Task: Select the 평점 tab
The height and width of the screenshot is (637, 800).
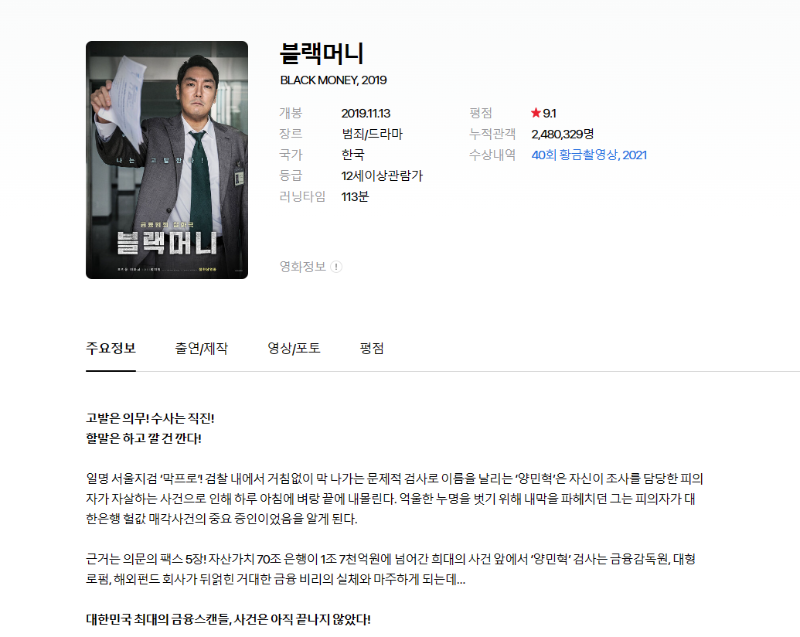Action: pos(372,349)
